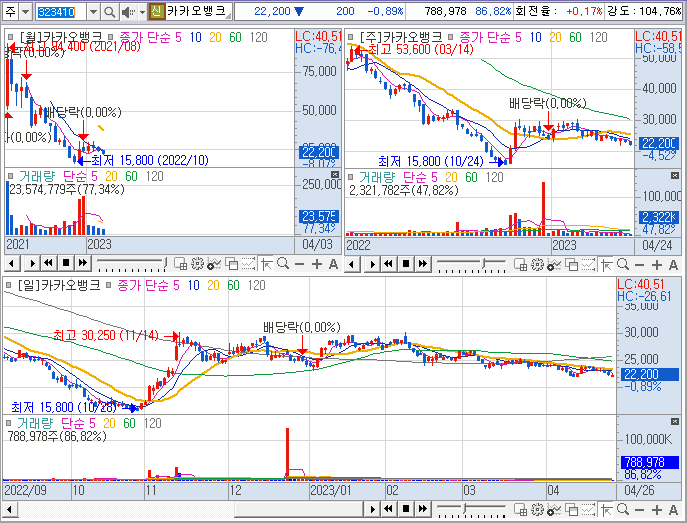The height and width of the screenshot is (523, 687).
Task: Zoom in weekly chart with plus icon
Action: click(657, 265)
